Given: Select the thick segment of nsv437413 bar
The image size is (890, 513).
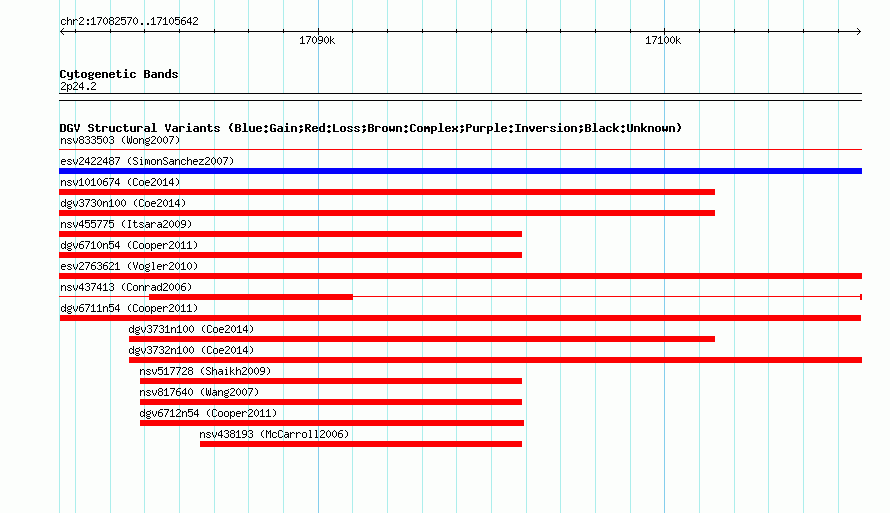Looking at the screenshot, I should (251, 297).
